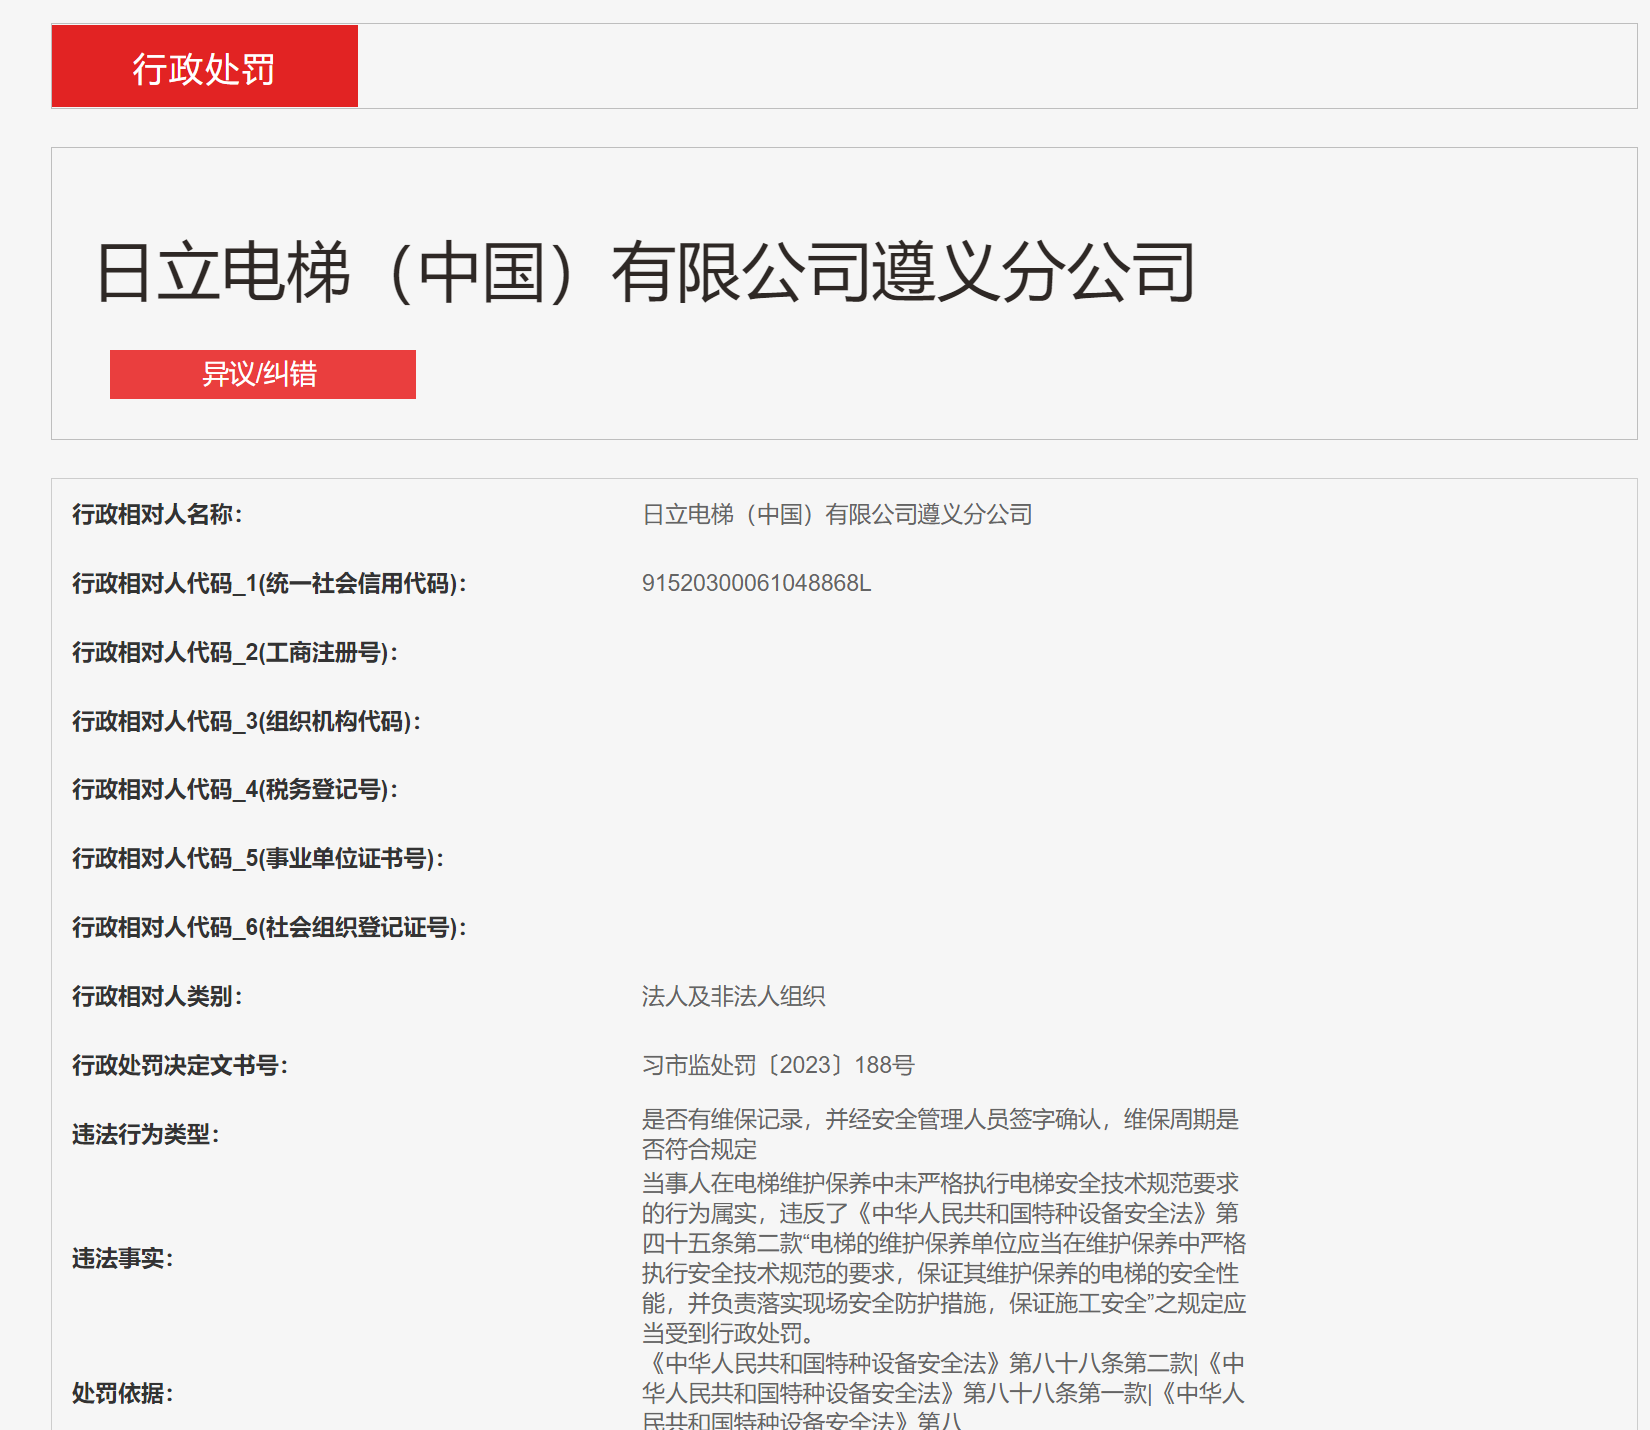Select the large company name heading
This screenshot has width=1650, height=1430.
pos(645,272)
